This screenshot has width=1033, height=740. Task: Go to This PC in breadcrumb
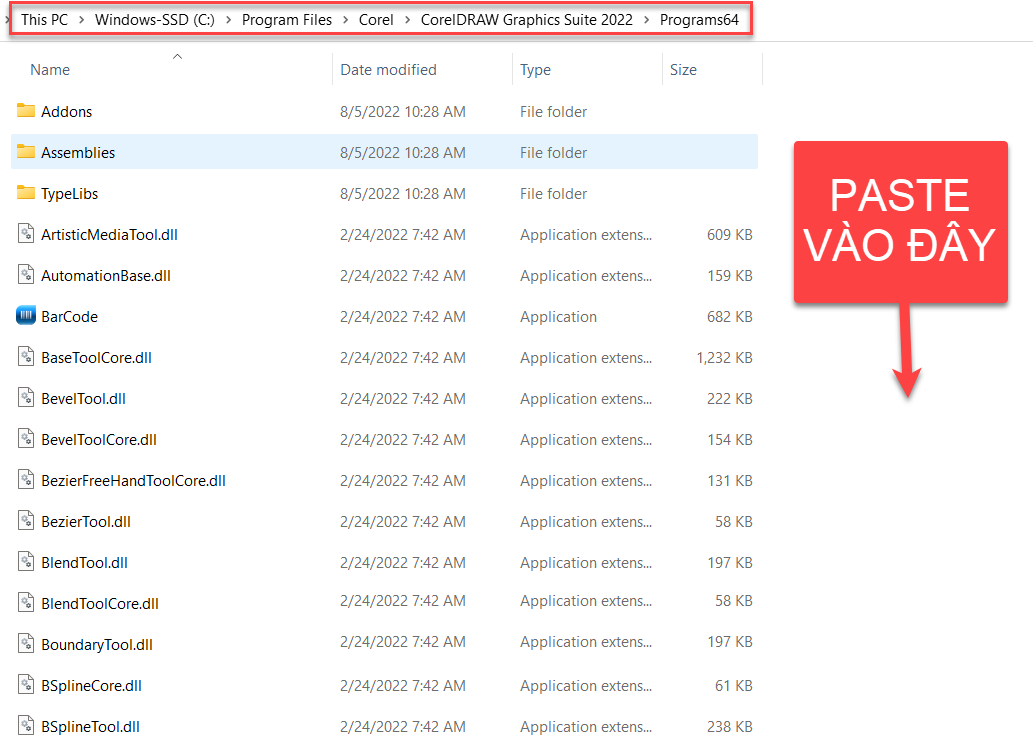(44, 20)
